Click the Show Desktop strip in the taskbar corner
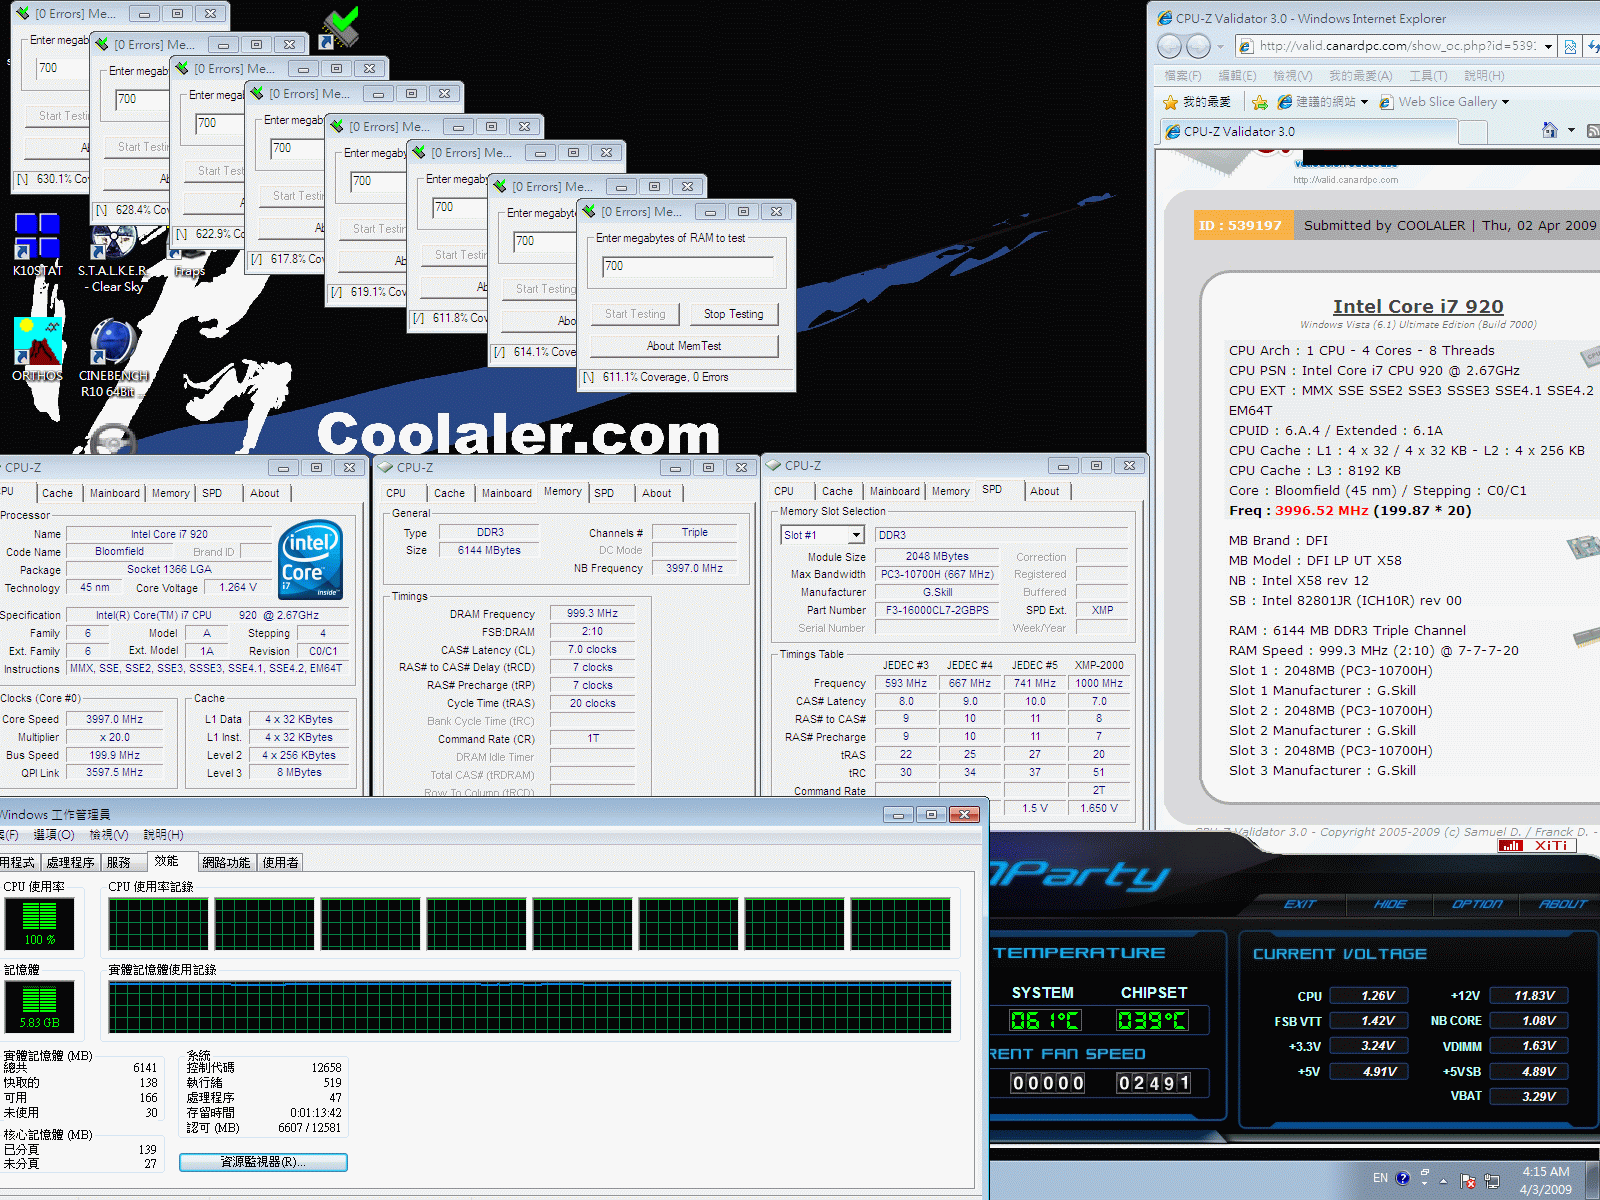 [x=1592, y=1180]
